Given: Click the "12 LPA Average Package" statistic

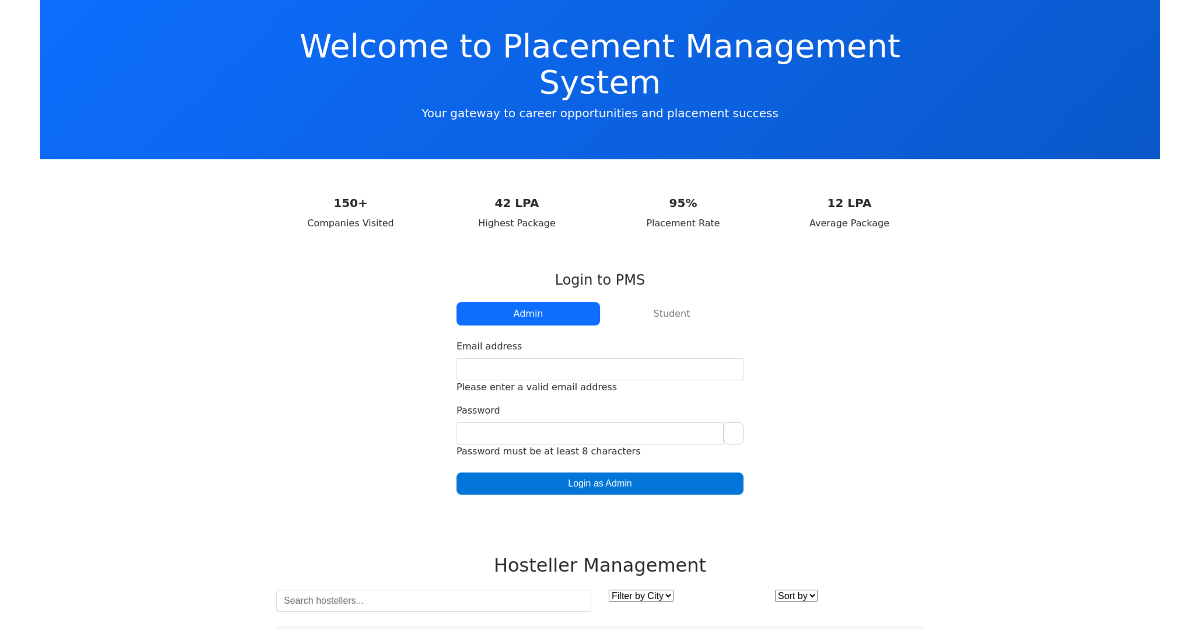Looking at the screenshot, I should click(849, 212).
